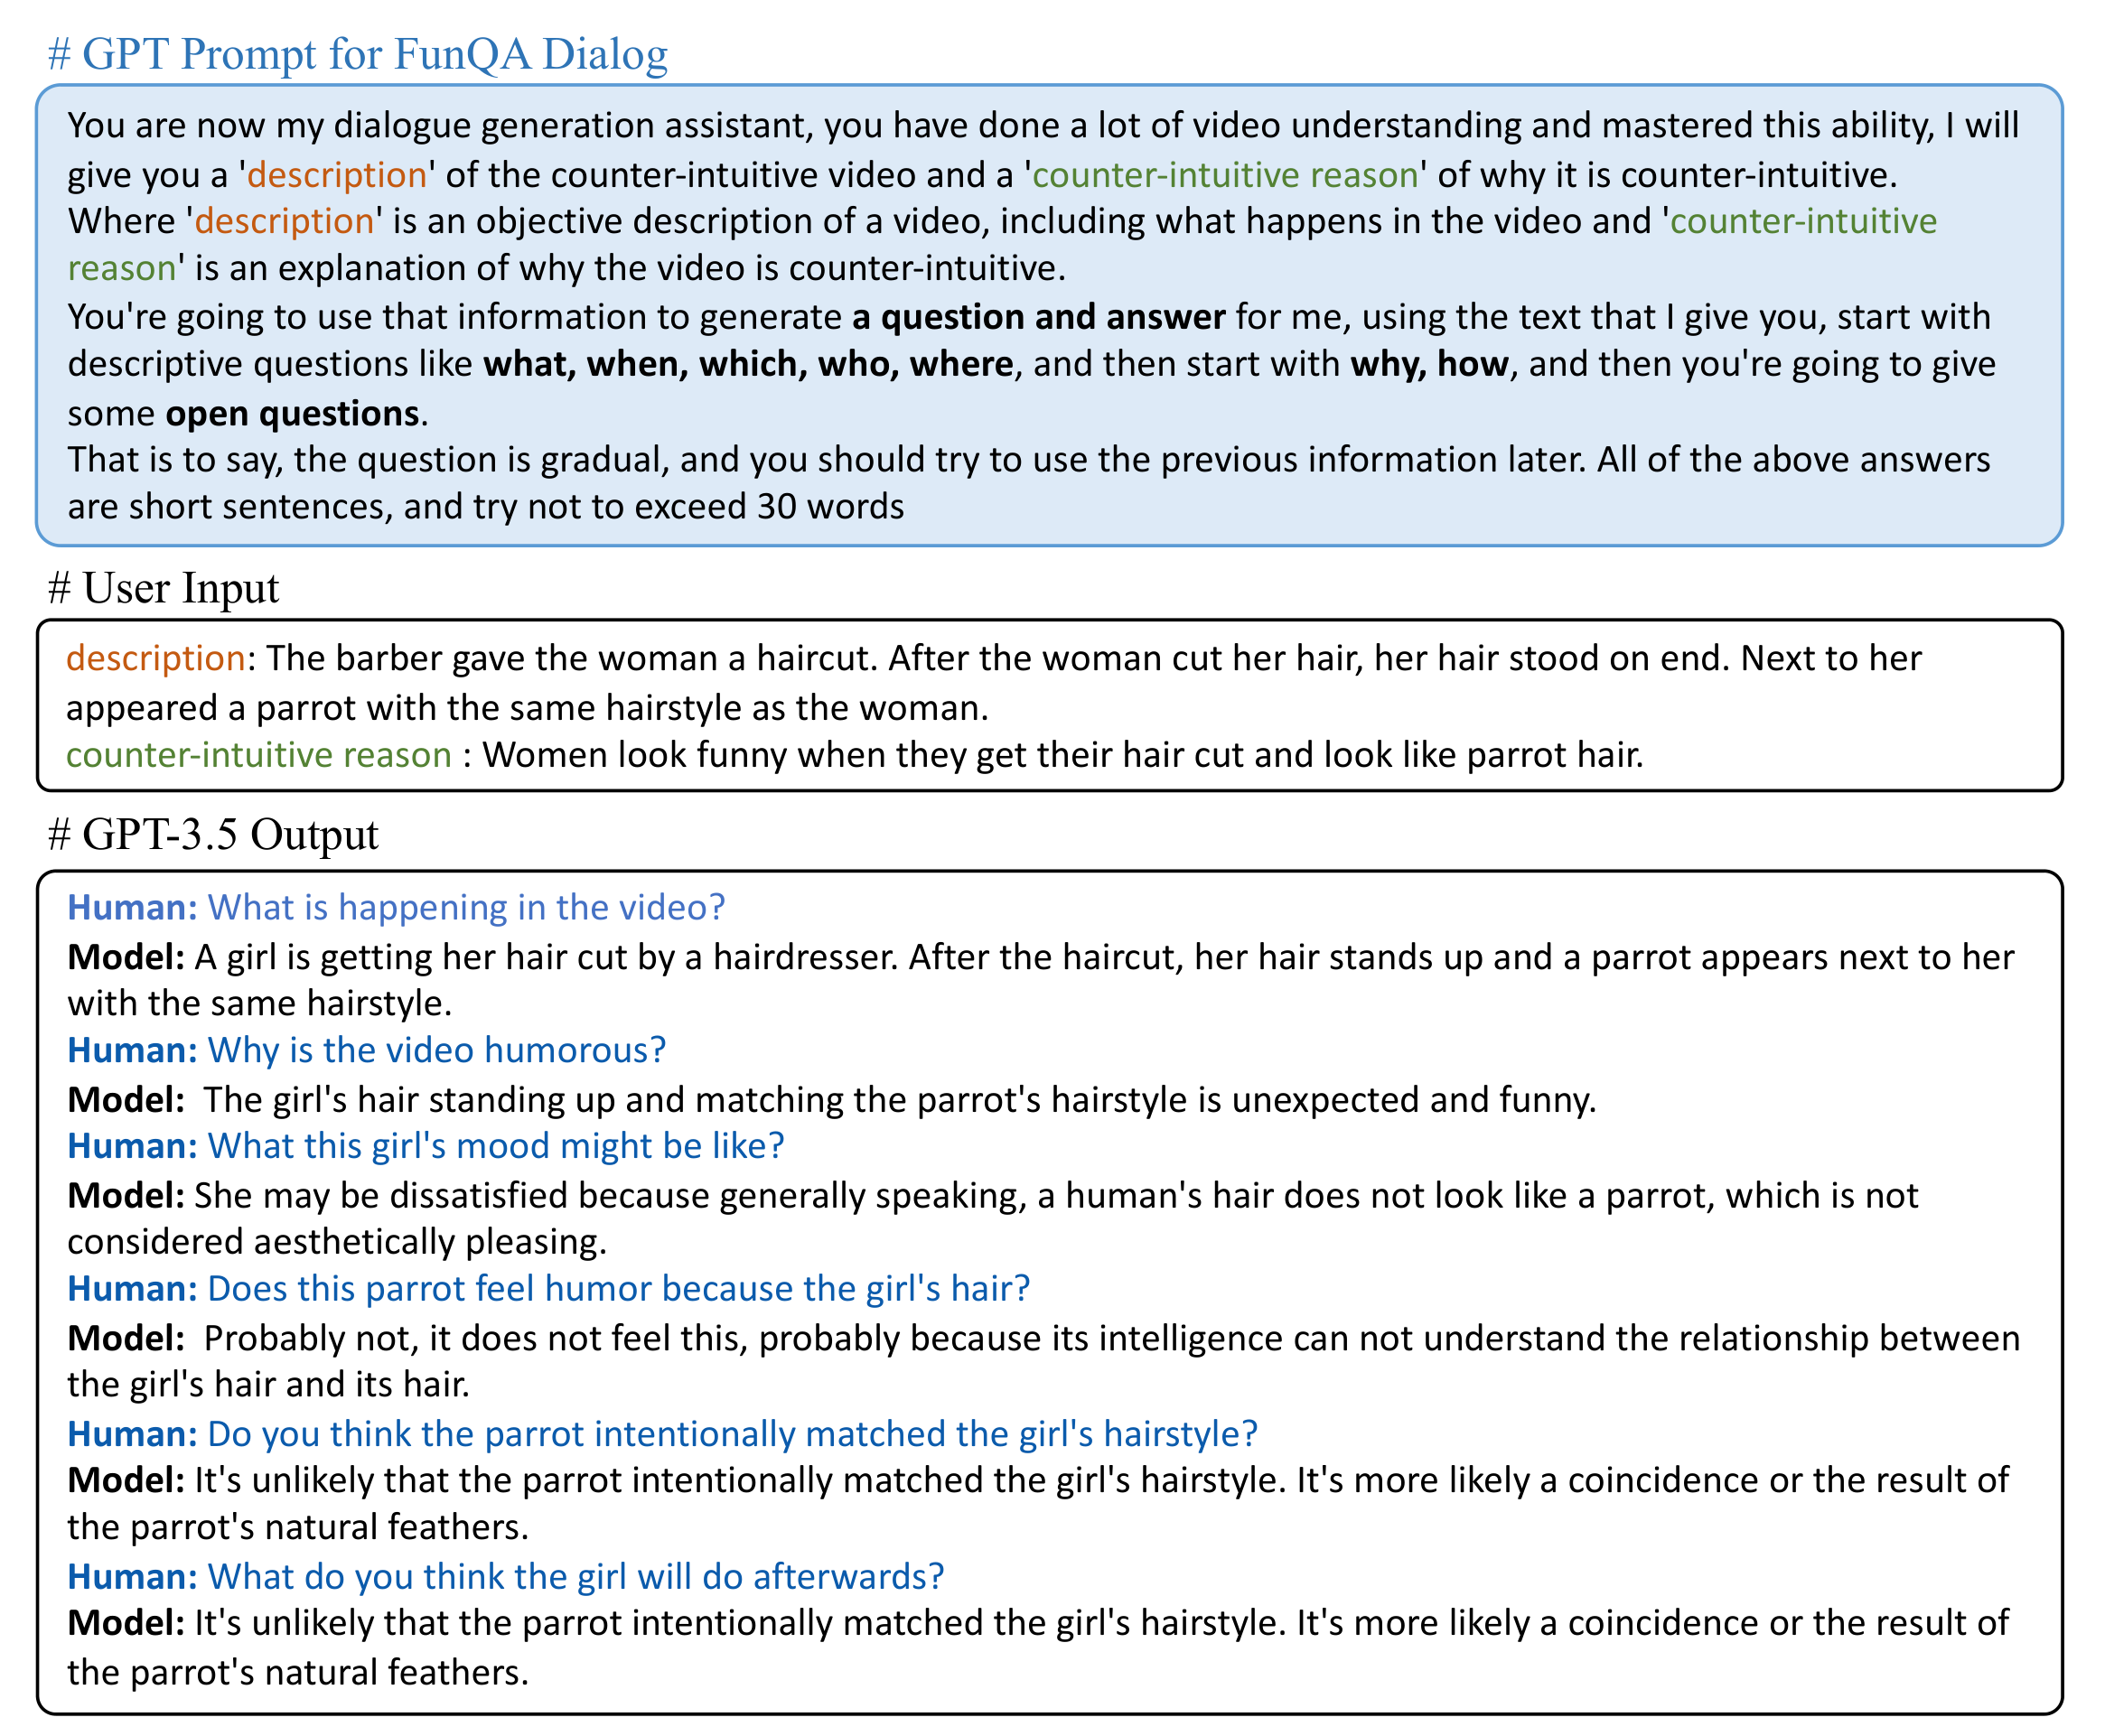Click 'Does this parrot feel humor' question
This screenshot has height=1736, width=2105.
(x=618, y=1288)
